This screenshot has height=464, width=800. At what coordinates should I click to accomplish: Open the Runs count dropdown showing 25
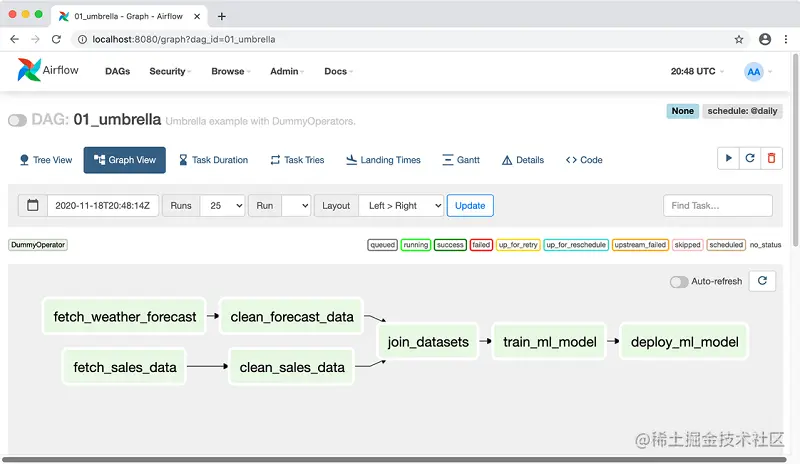tap(222, 205)
